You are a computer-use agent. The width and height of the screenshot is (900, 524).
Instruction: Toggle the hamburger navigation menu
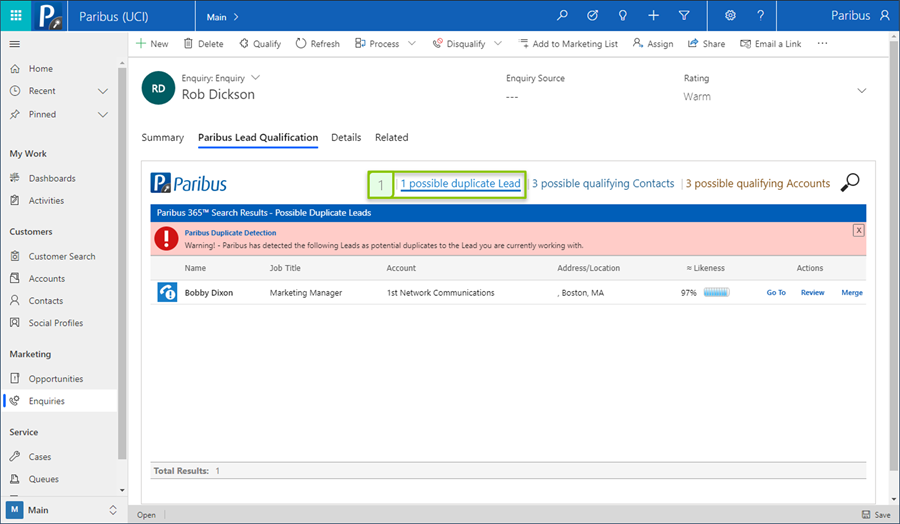pos(15,44)
